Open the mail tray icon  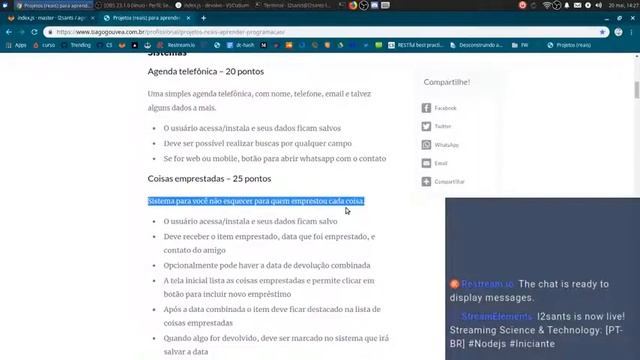pos(577,5)
